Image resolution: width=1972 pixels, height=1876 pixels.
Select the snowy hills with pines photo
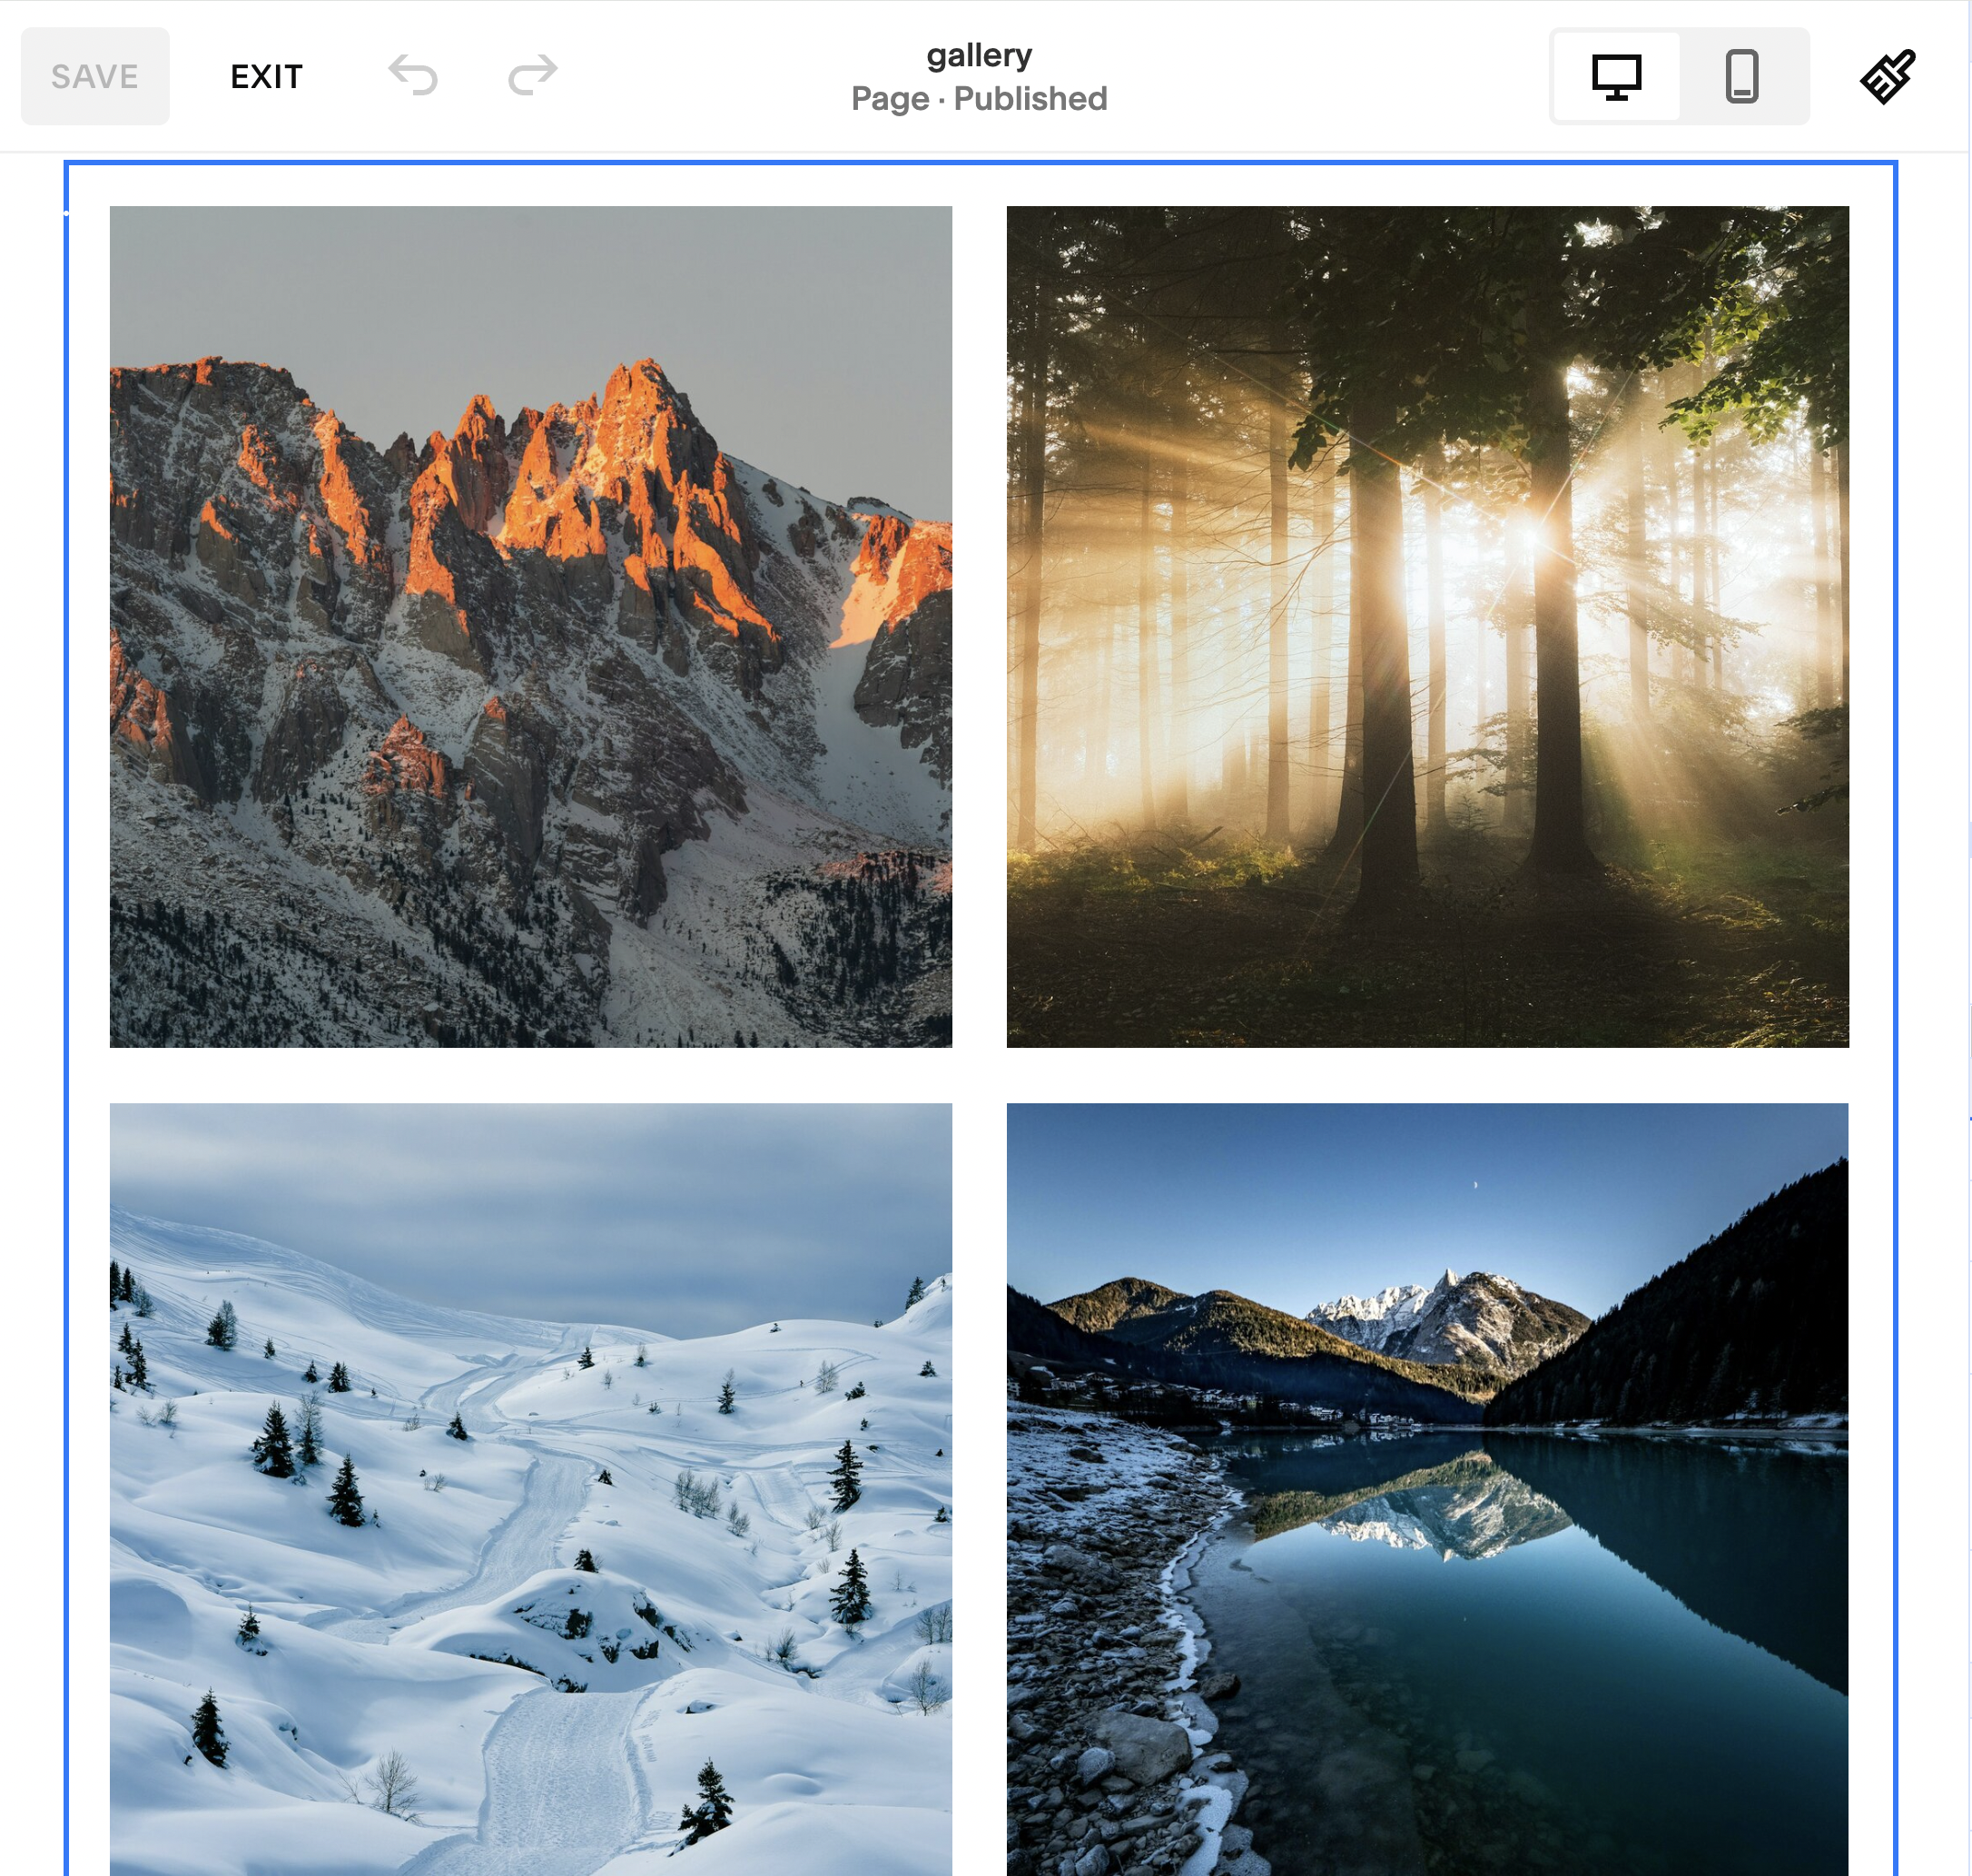tap(530, 1488)
